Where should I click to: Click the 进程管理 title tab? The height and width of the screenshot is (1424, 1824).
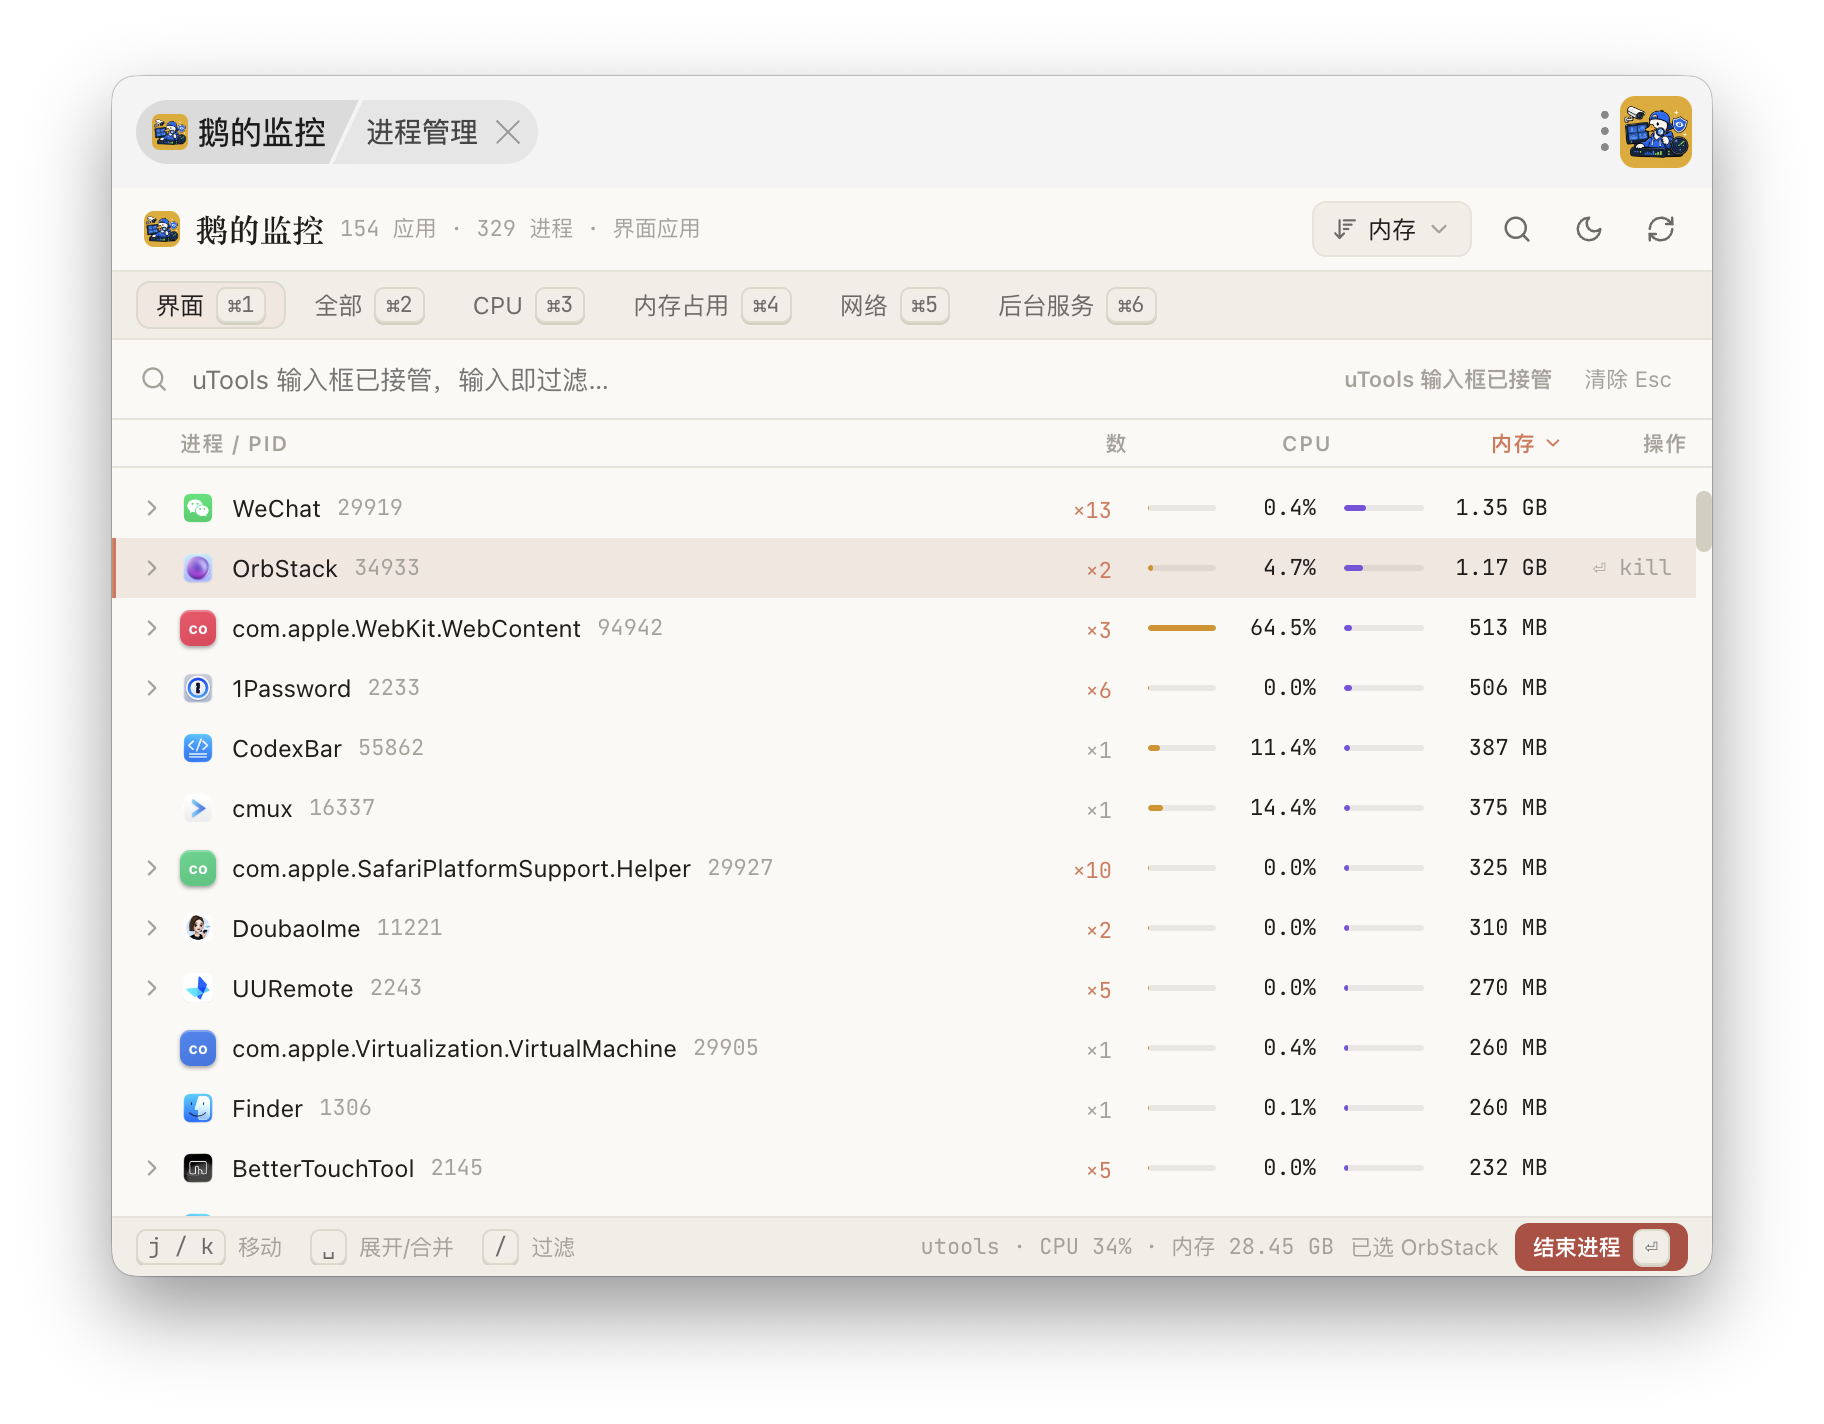pos(422,132)
